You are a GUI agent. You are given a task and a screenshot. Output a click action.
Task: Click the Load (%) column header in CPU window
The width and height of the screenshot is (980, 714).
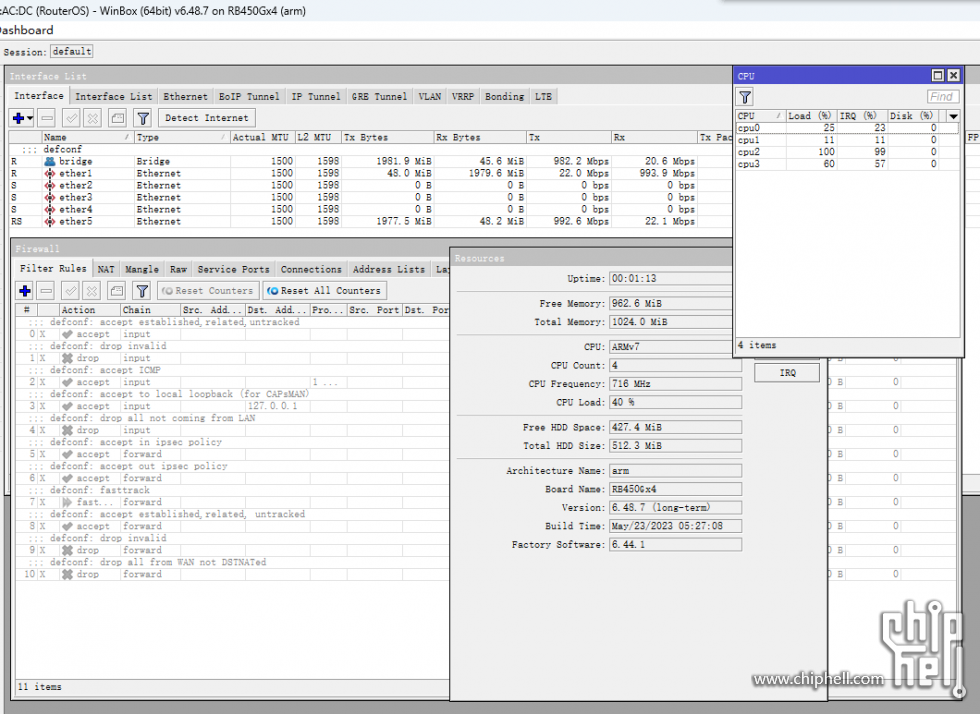811,116
